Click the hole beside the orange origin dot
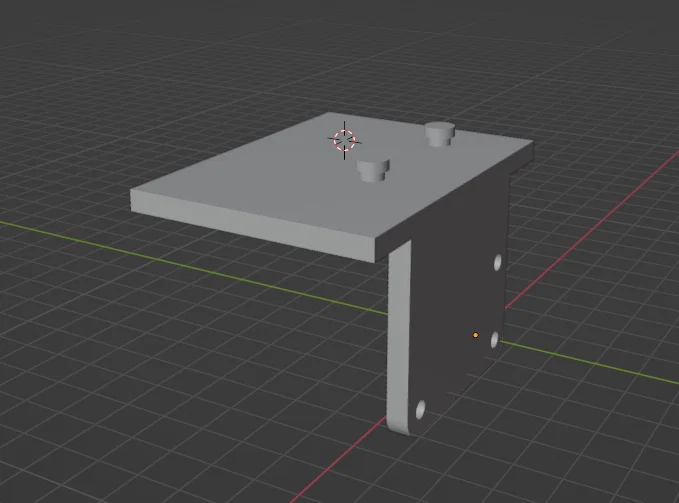The width and height of the screenshot is (679, 503). (495, 340)
